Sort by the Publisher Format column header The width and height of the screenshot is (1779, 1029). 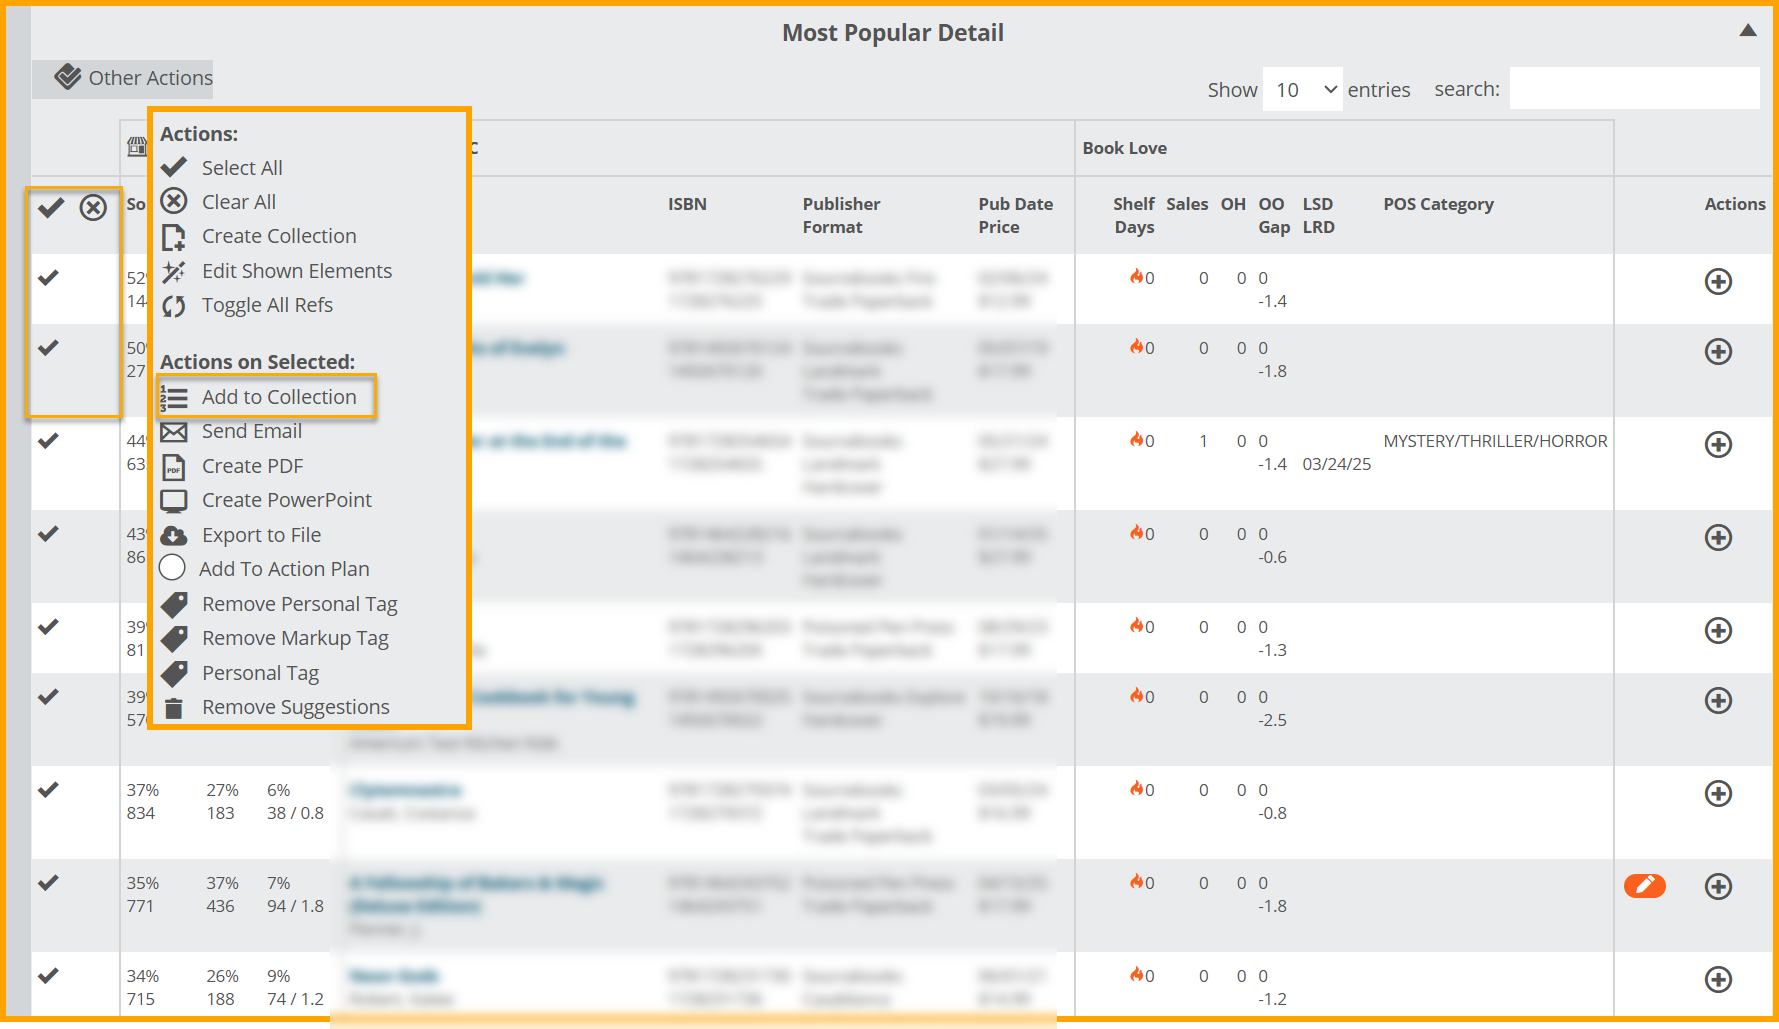point(841,215)
